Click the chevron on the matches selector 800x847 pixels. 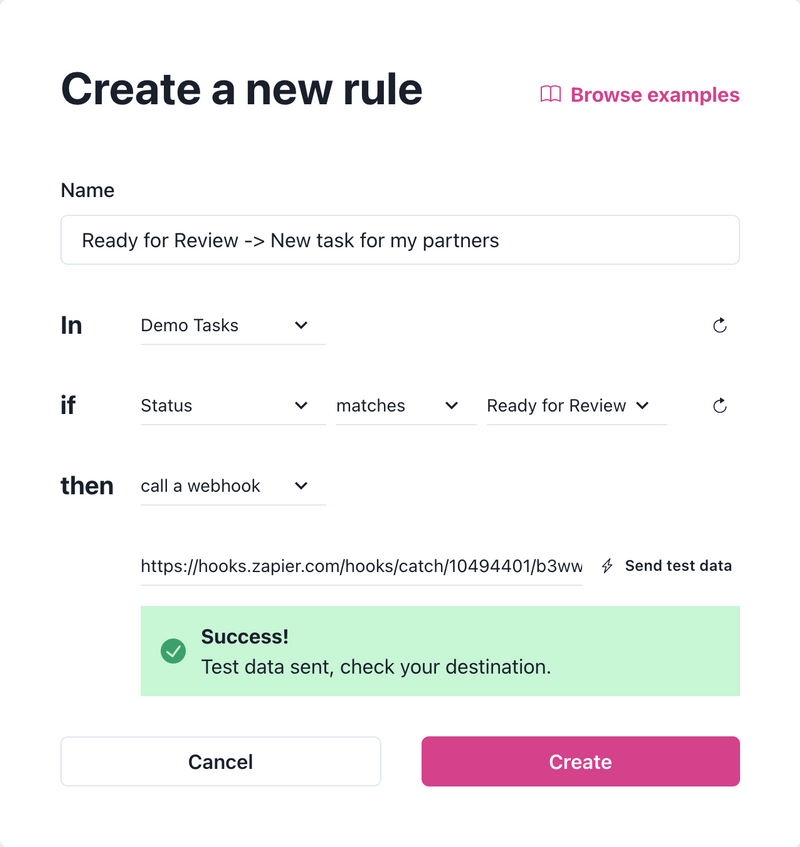pyautogui.click(x=452, y=405)
